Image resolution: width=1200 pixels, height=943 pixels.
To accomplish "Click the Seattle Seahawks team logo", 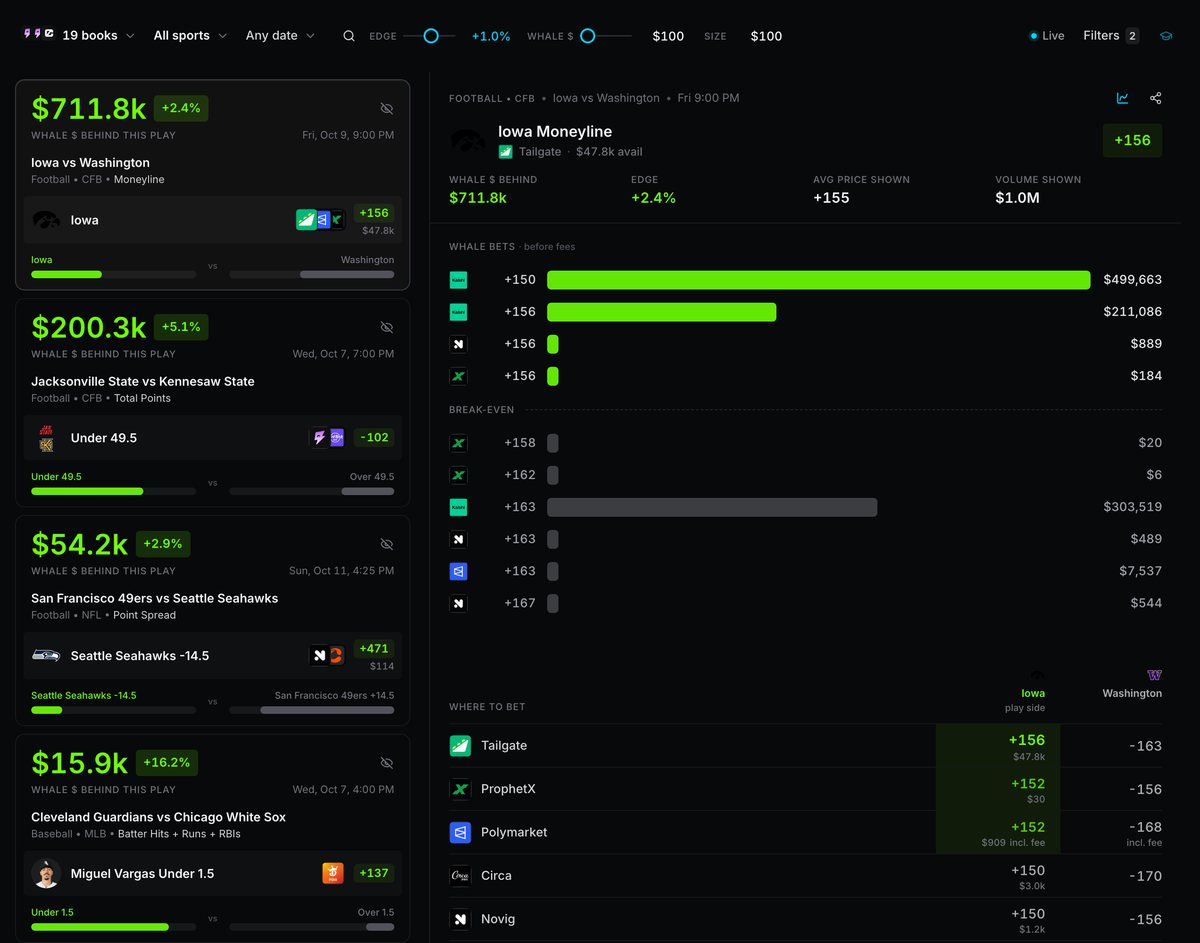I will [x=46, y=656].
